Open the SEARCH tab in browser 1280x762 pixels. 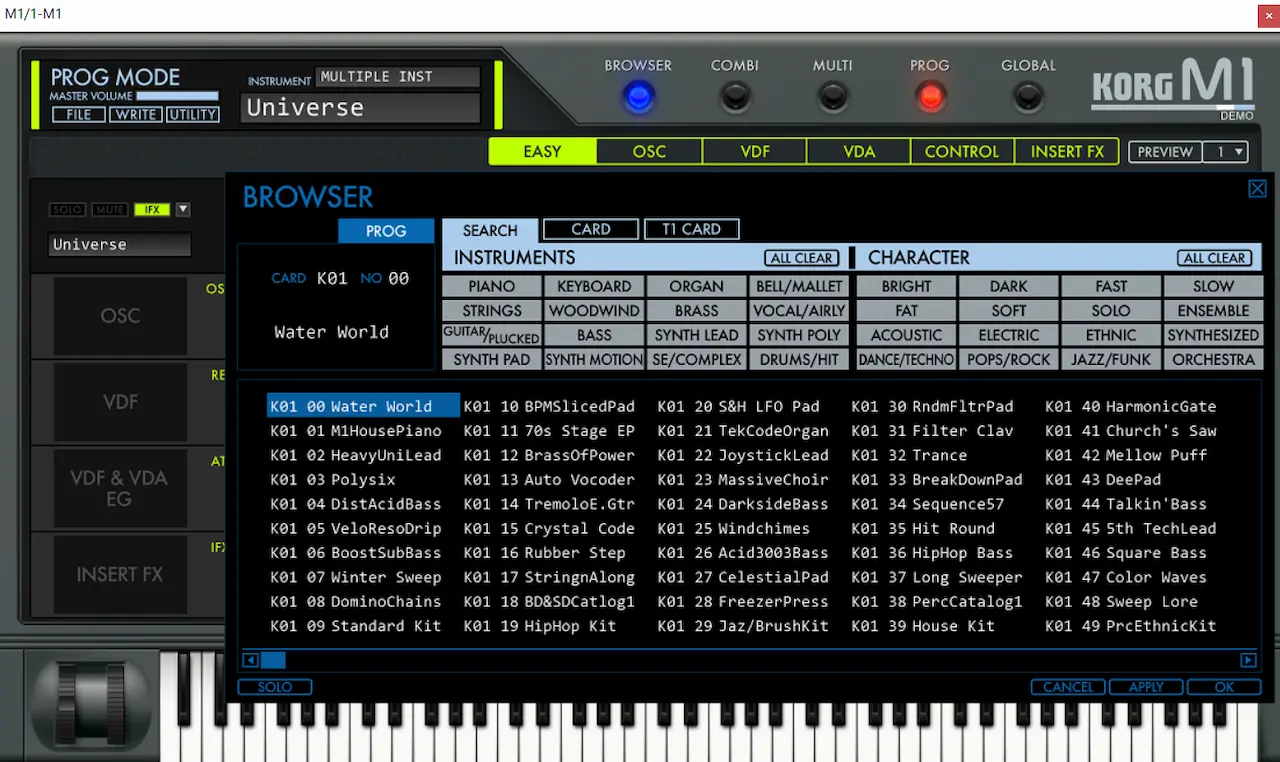pyautogui.click(x=490, y=230)
